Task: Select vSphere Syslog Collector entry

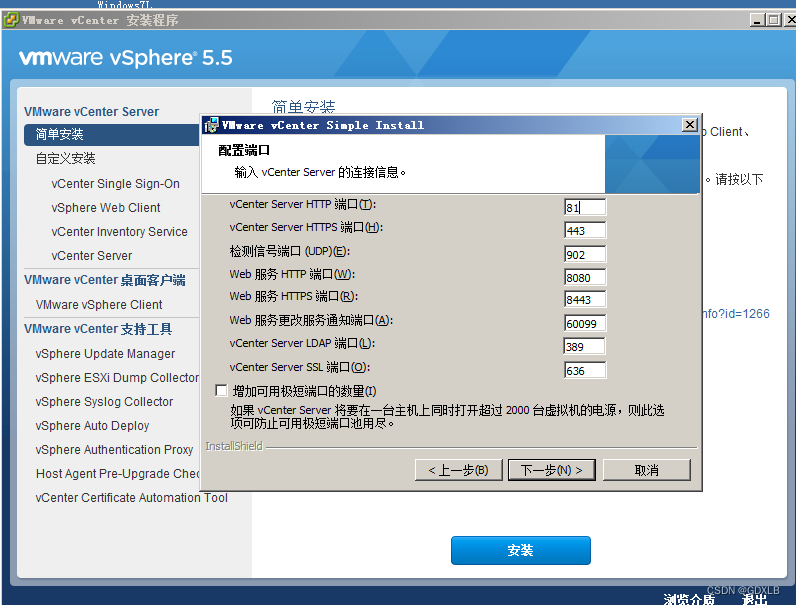Action: pyautogui.click(x=104, y=401)
